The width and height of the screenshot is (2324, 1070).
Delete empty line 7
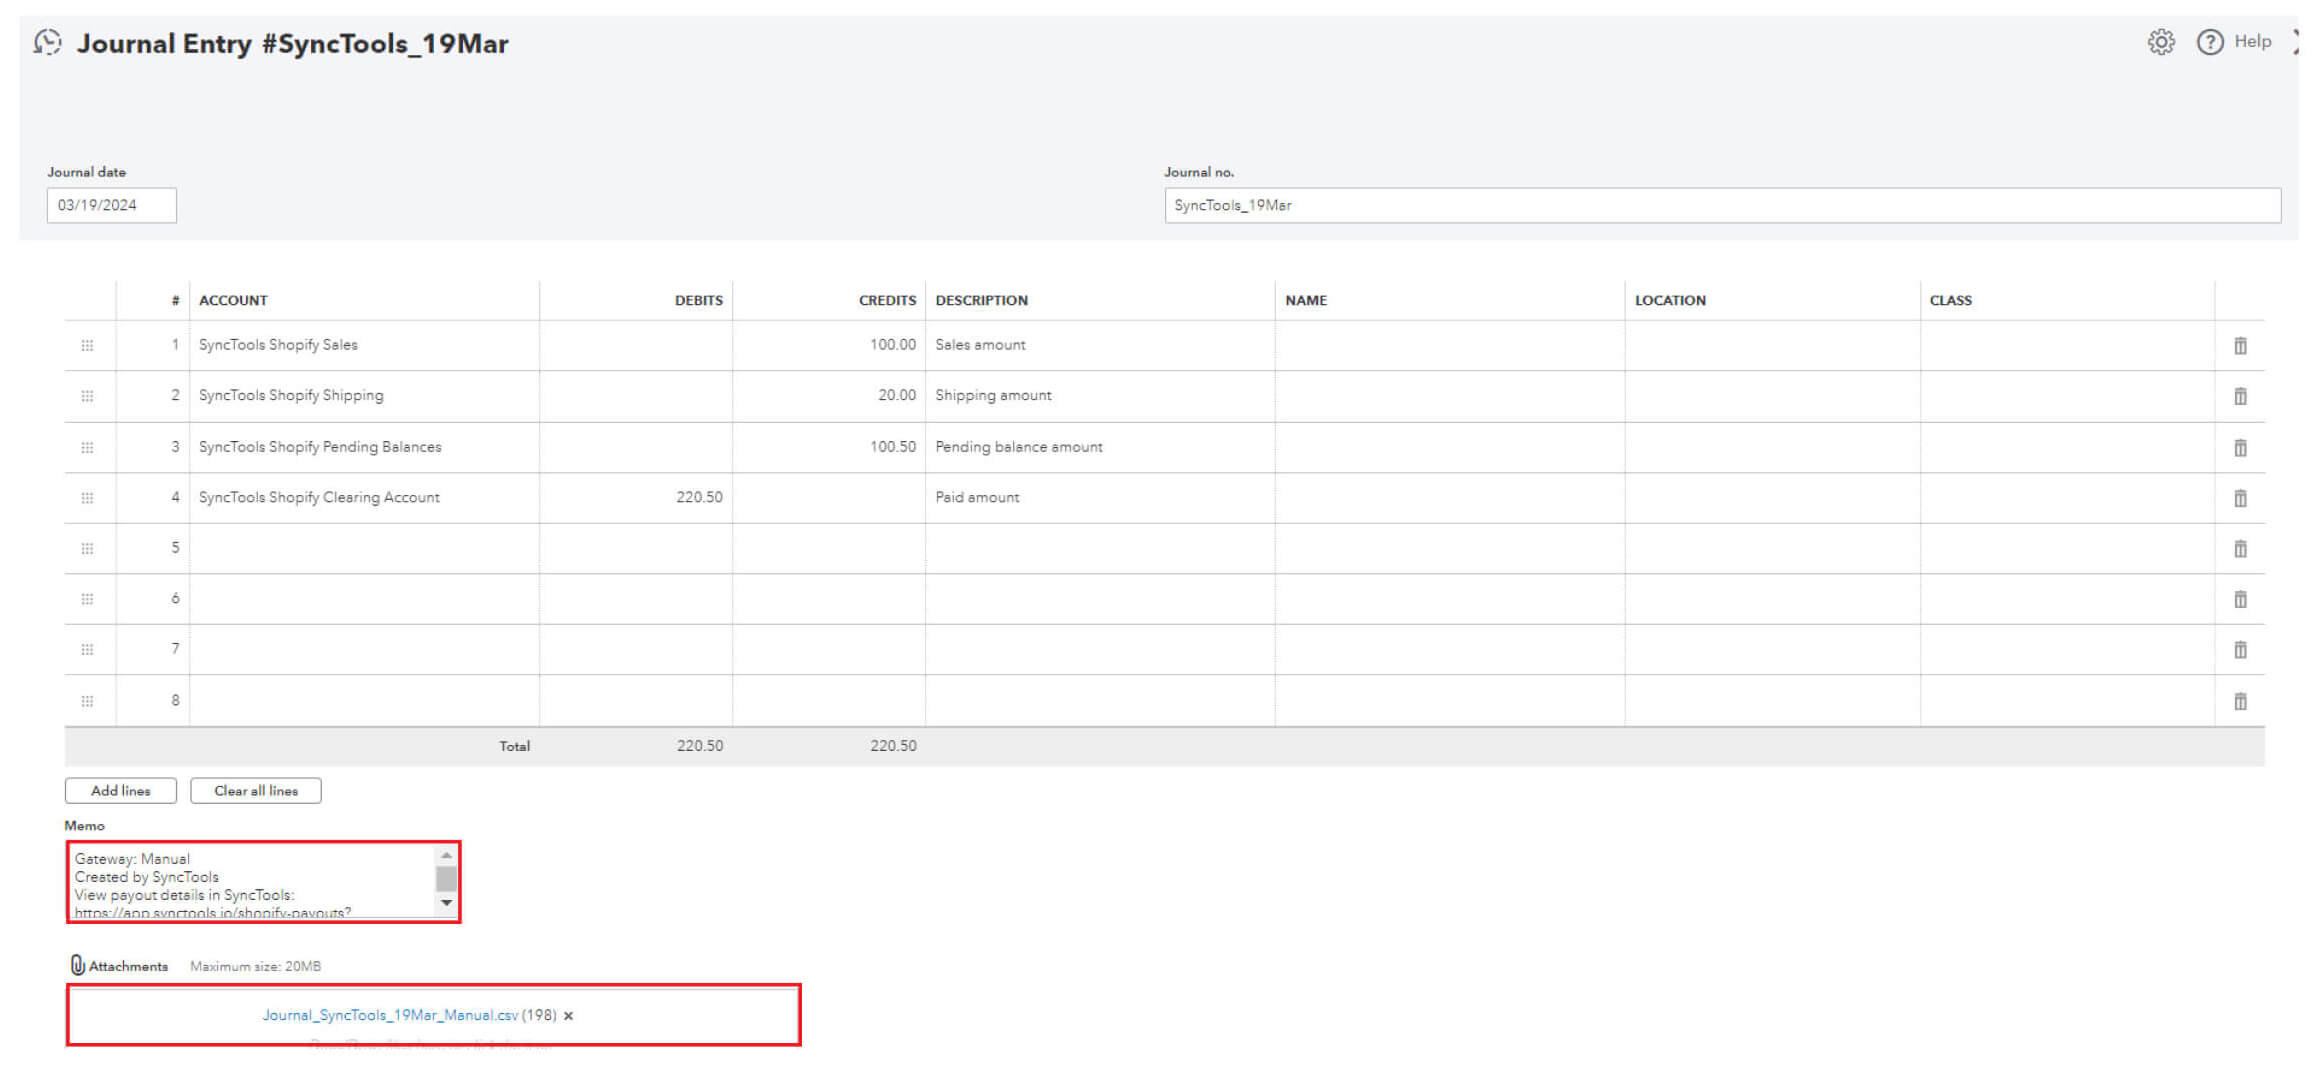(2240, 650)
